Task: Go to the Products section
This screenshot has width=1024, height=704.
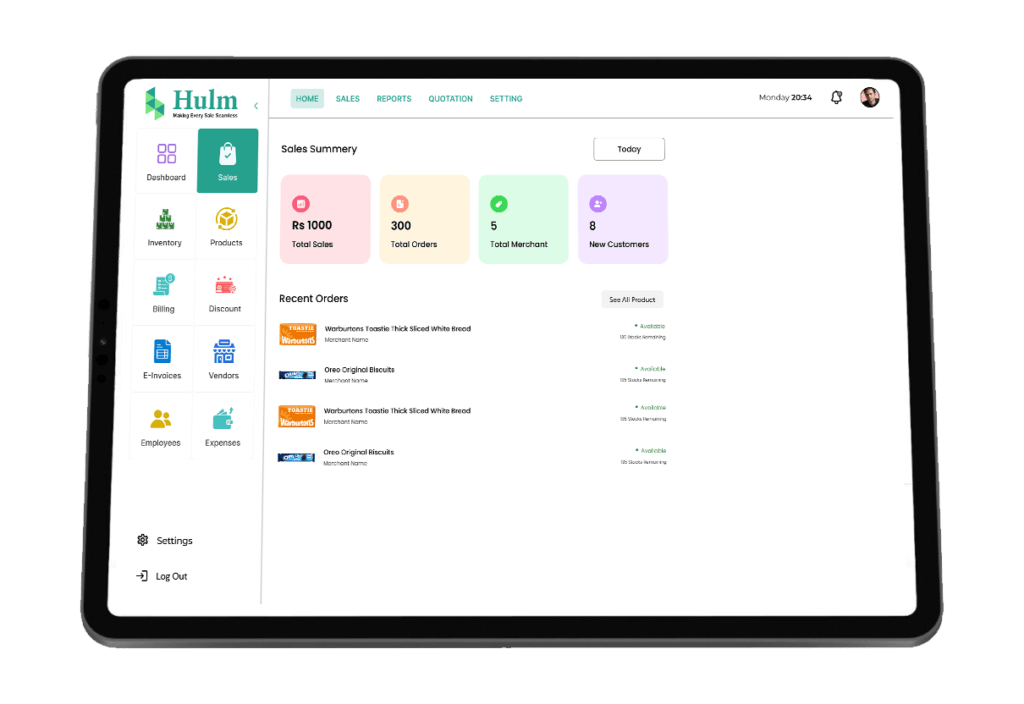Action: [226, 227]
